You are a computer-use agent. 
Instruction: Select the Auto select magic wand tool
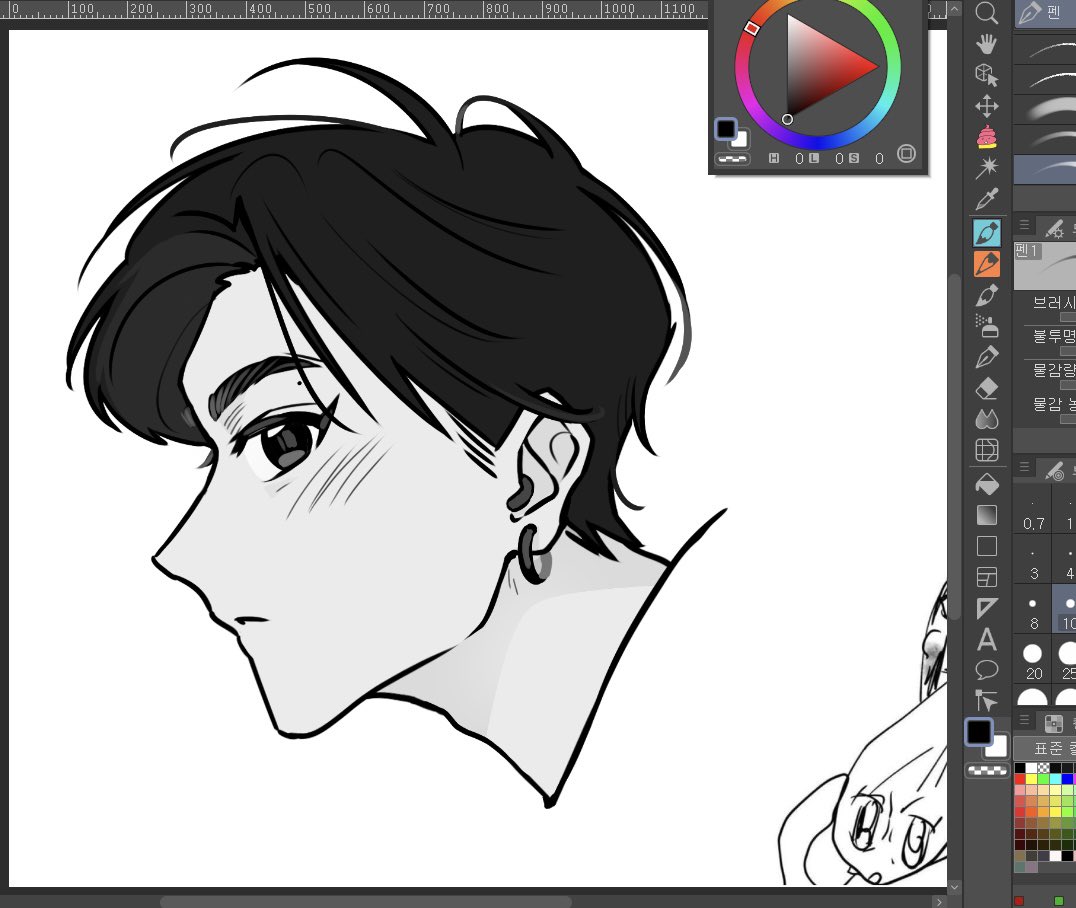tap(986, 167)
